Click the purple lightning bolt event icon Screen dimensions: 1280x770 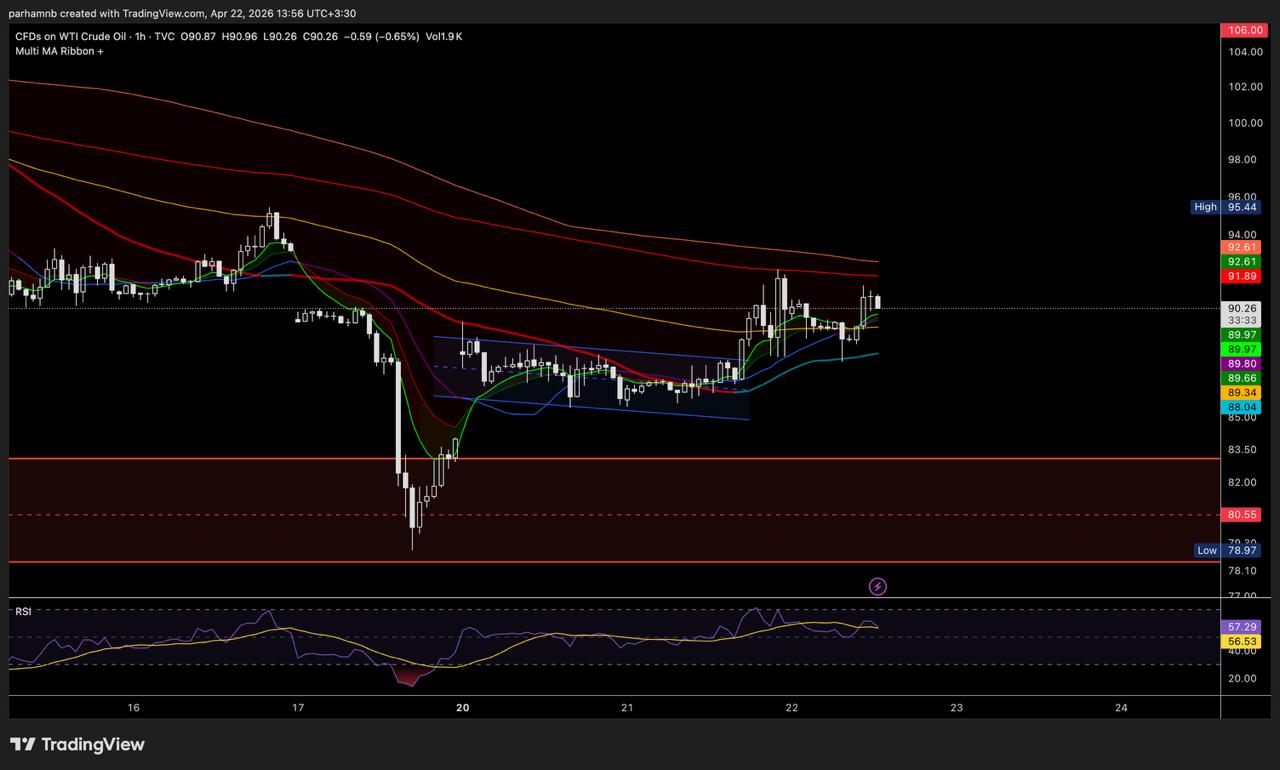click(877, 586)
